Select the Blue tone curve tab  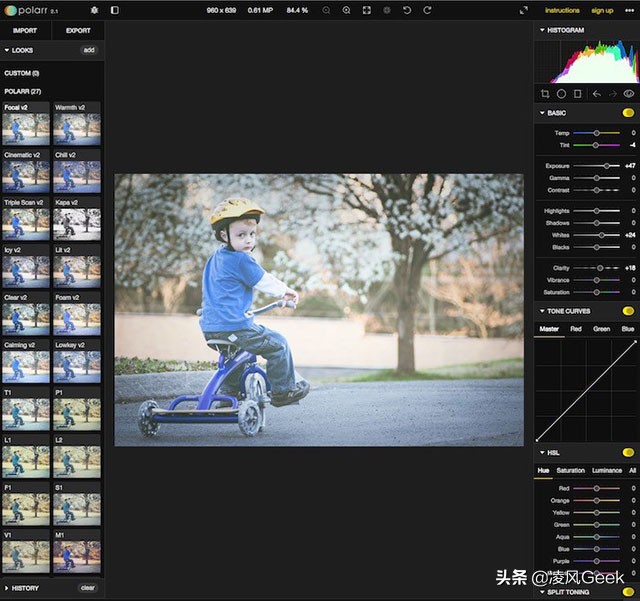pos(628,329)
